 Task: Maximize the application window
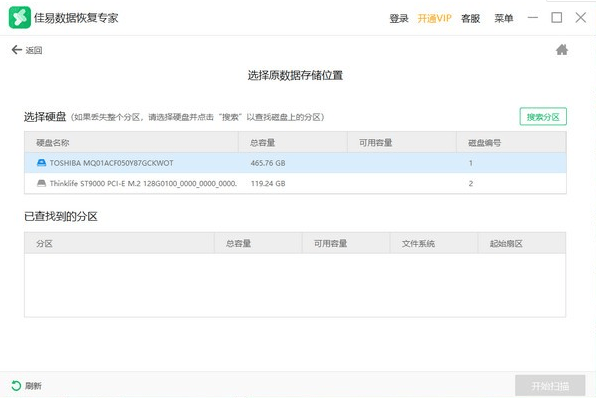coord(556,17)
